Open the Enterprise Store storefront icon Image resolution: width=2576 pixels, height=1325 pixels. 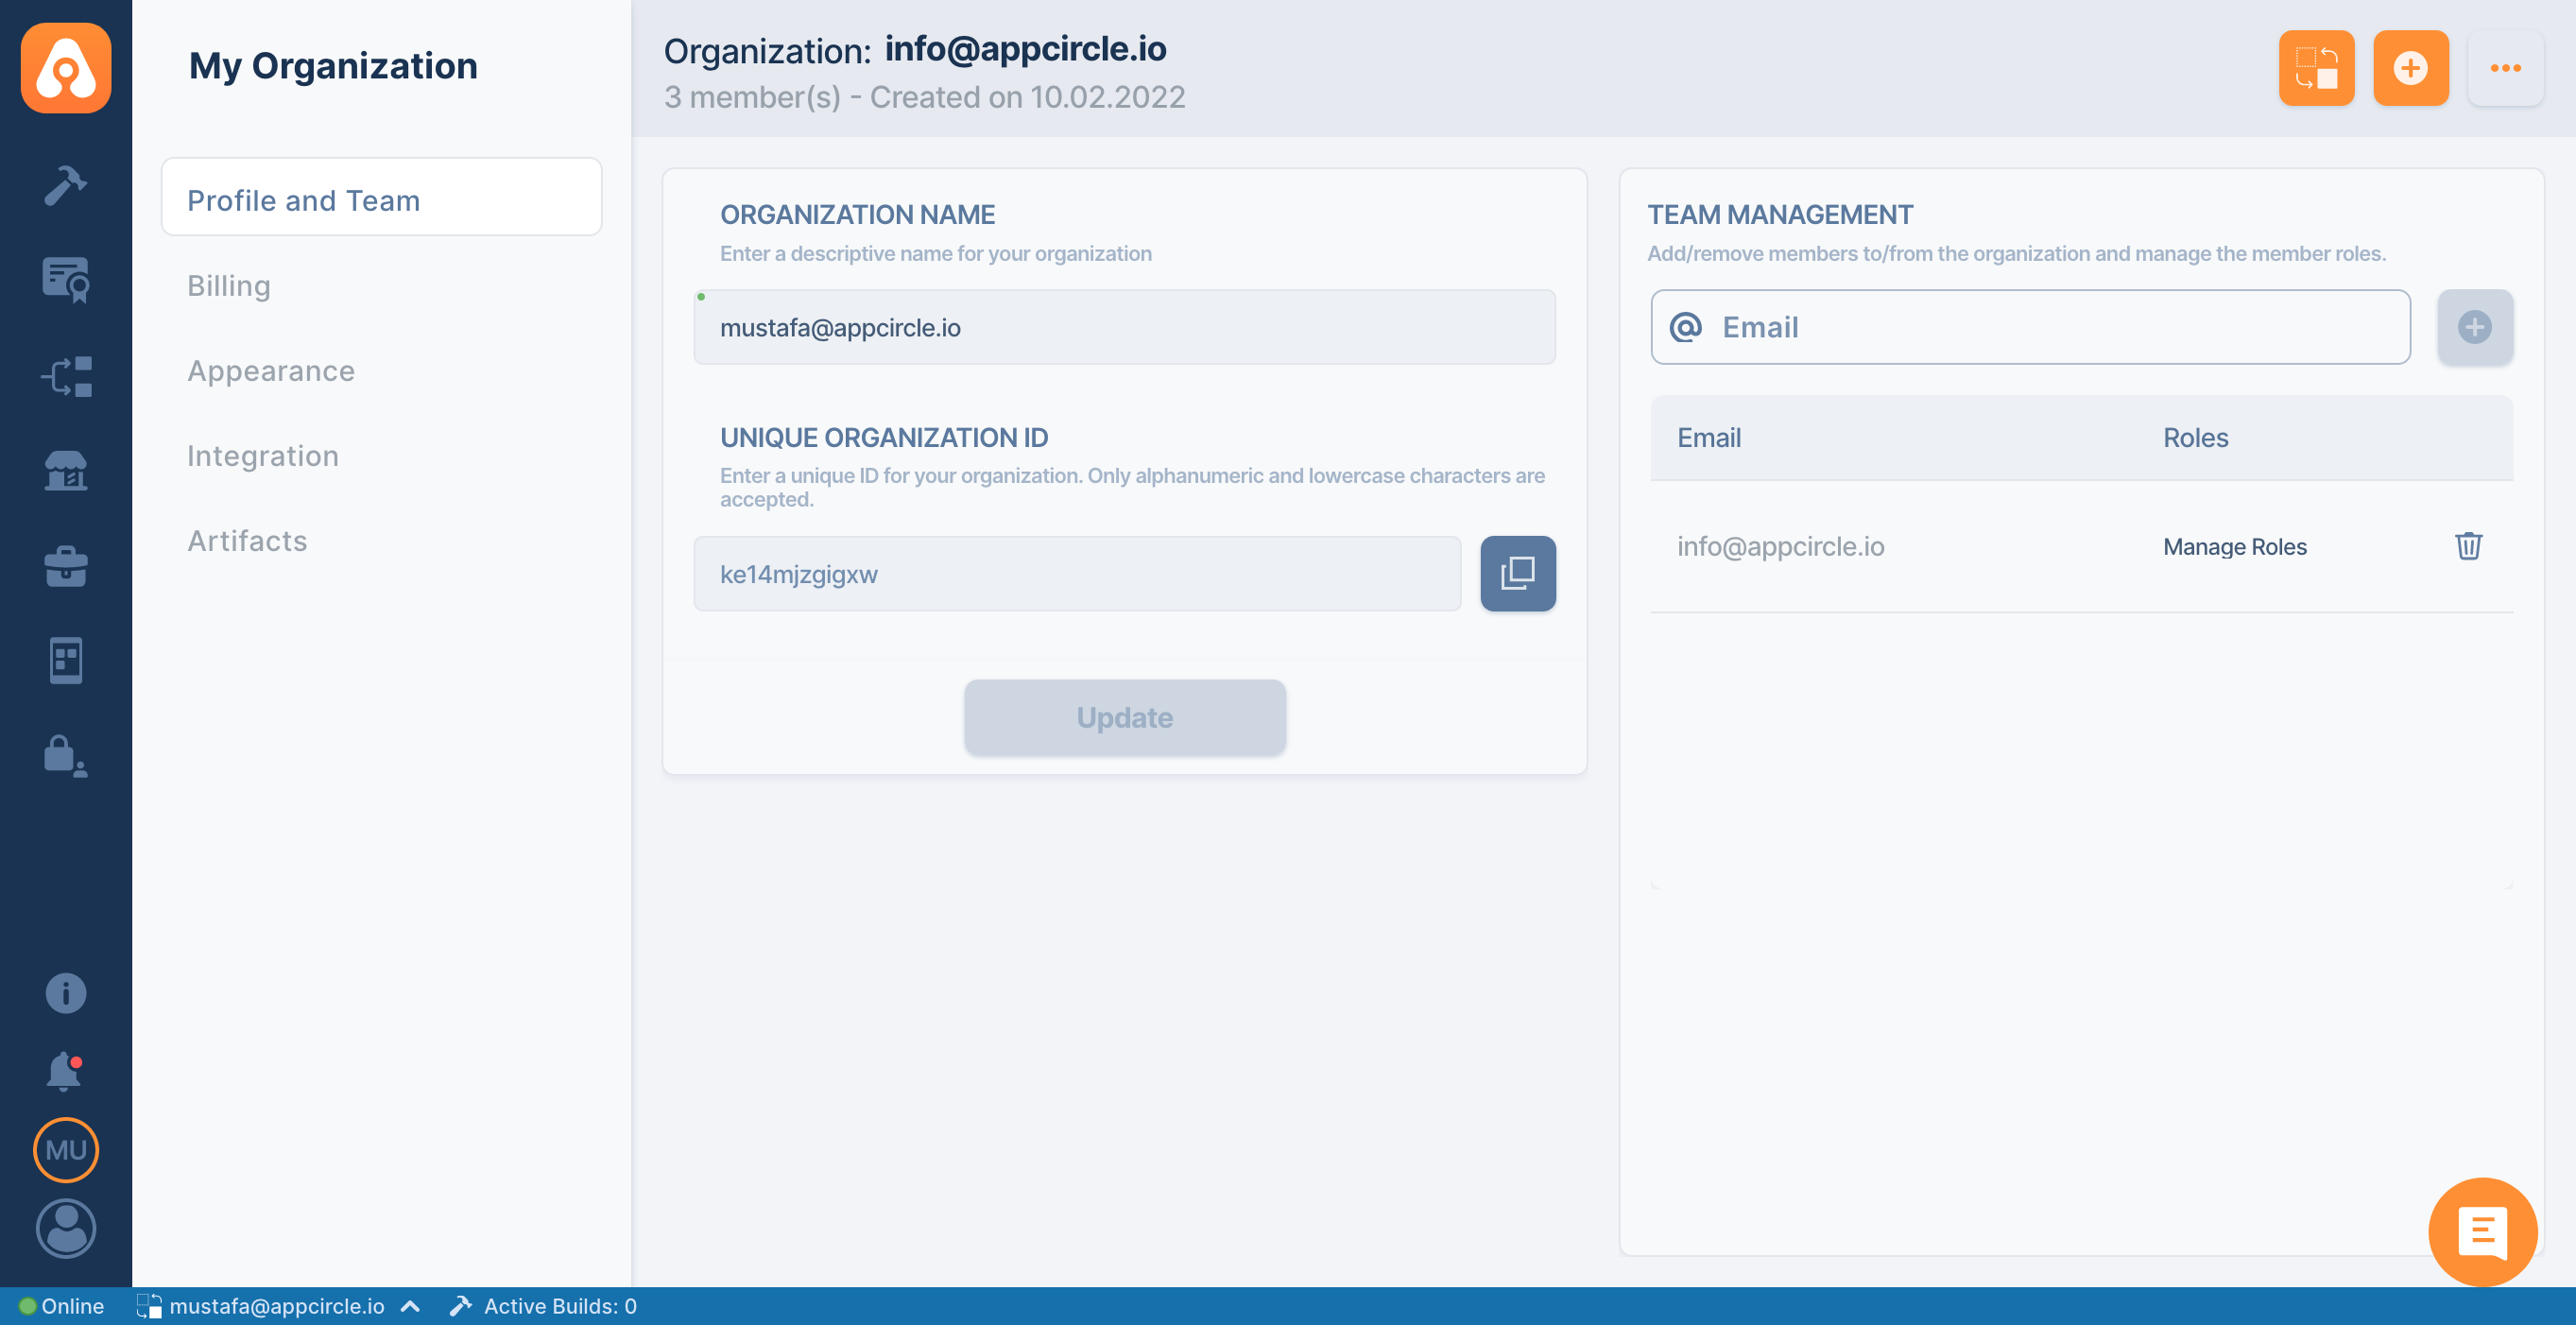tap(66, 470)
